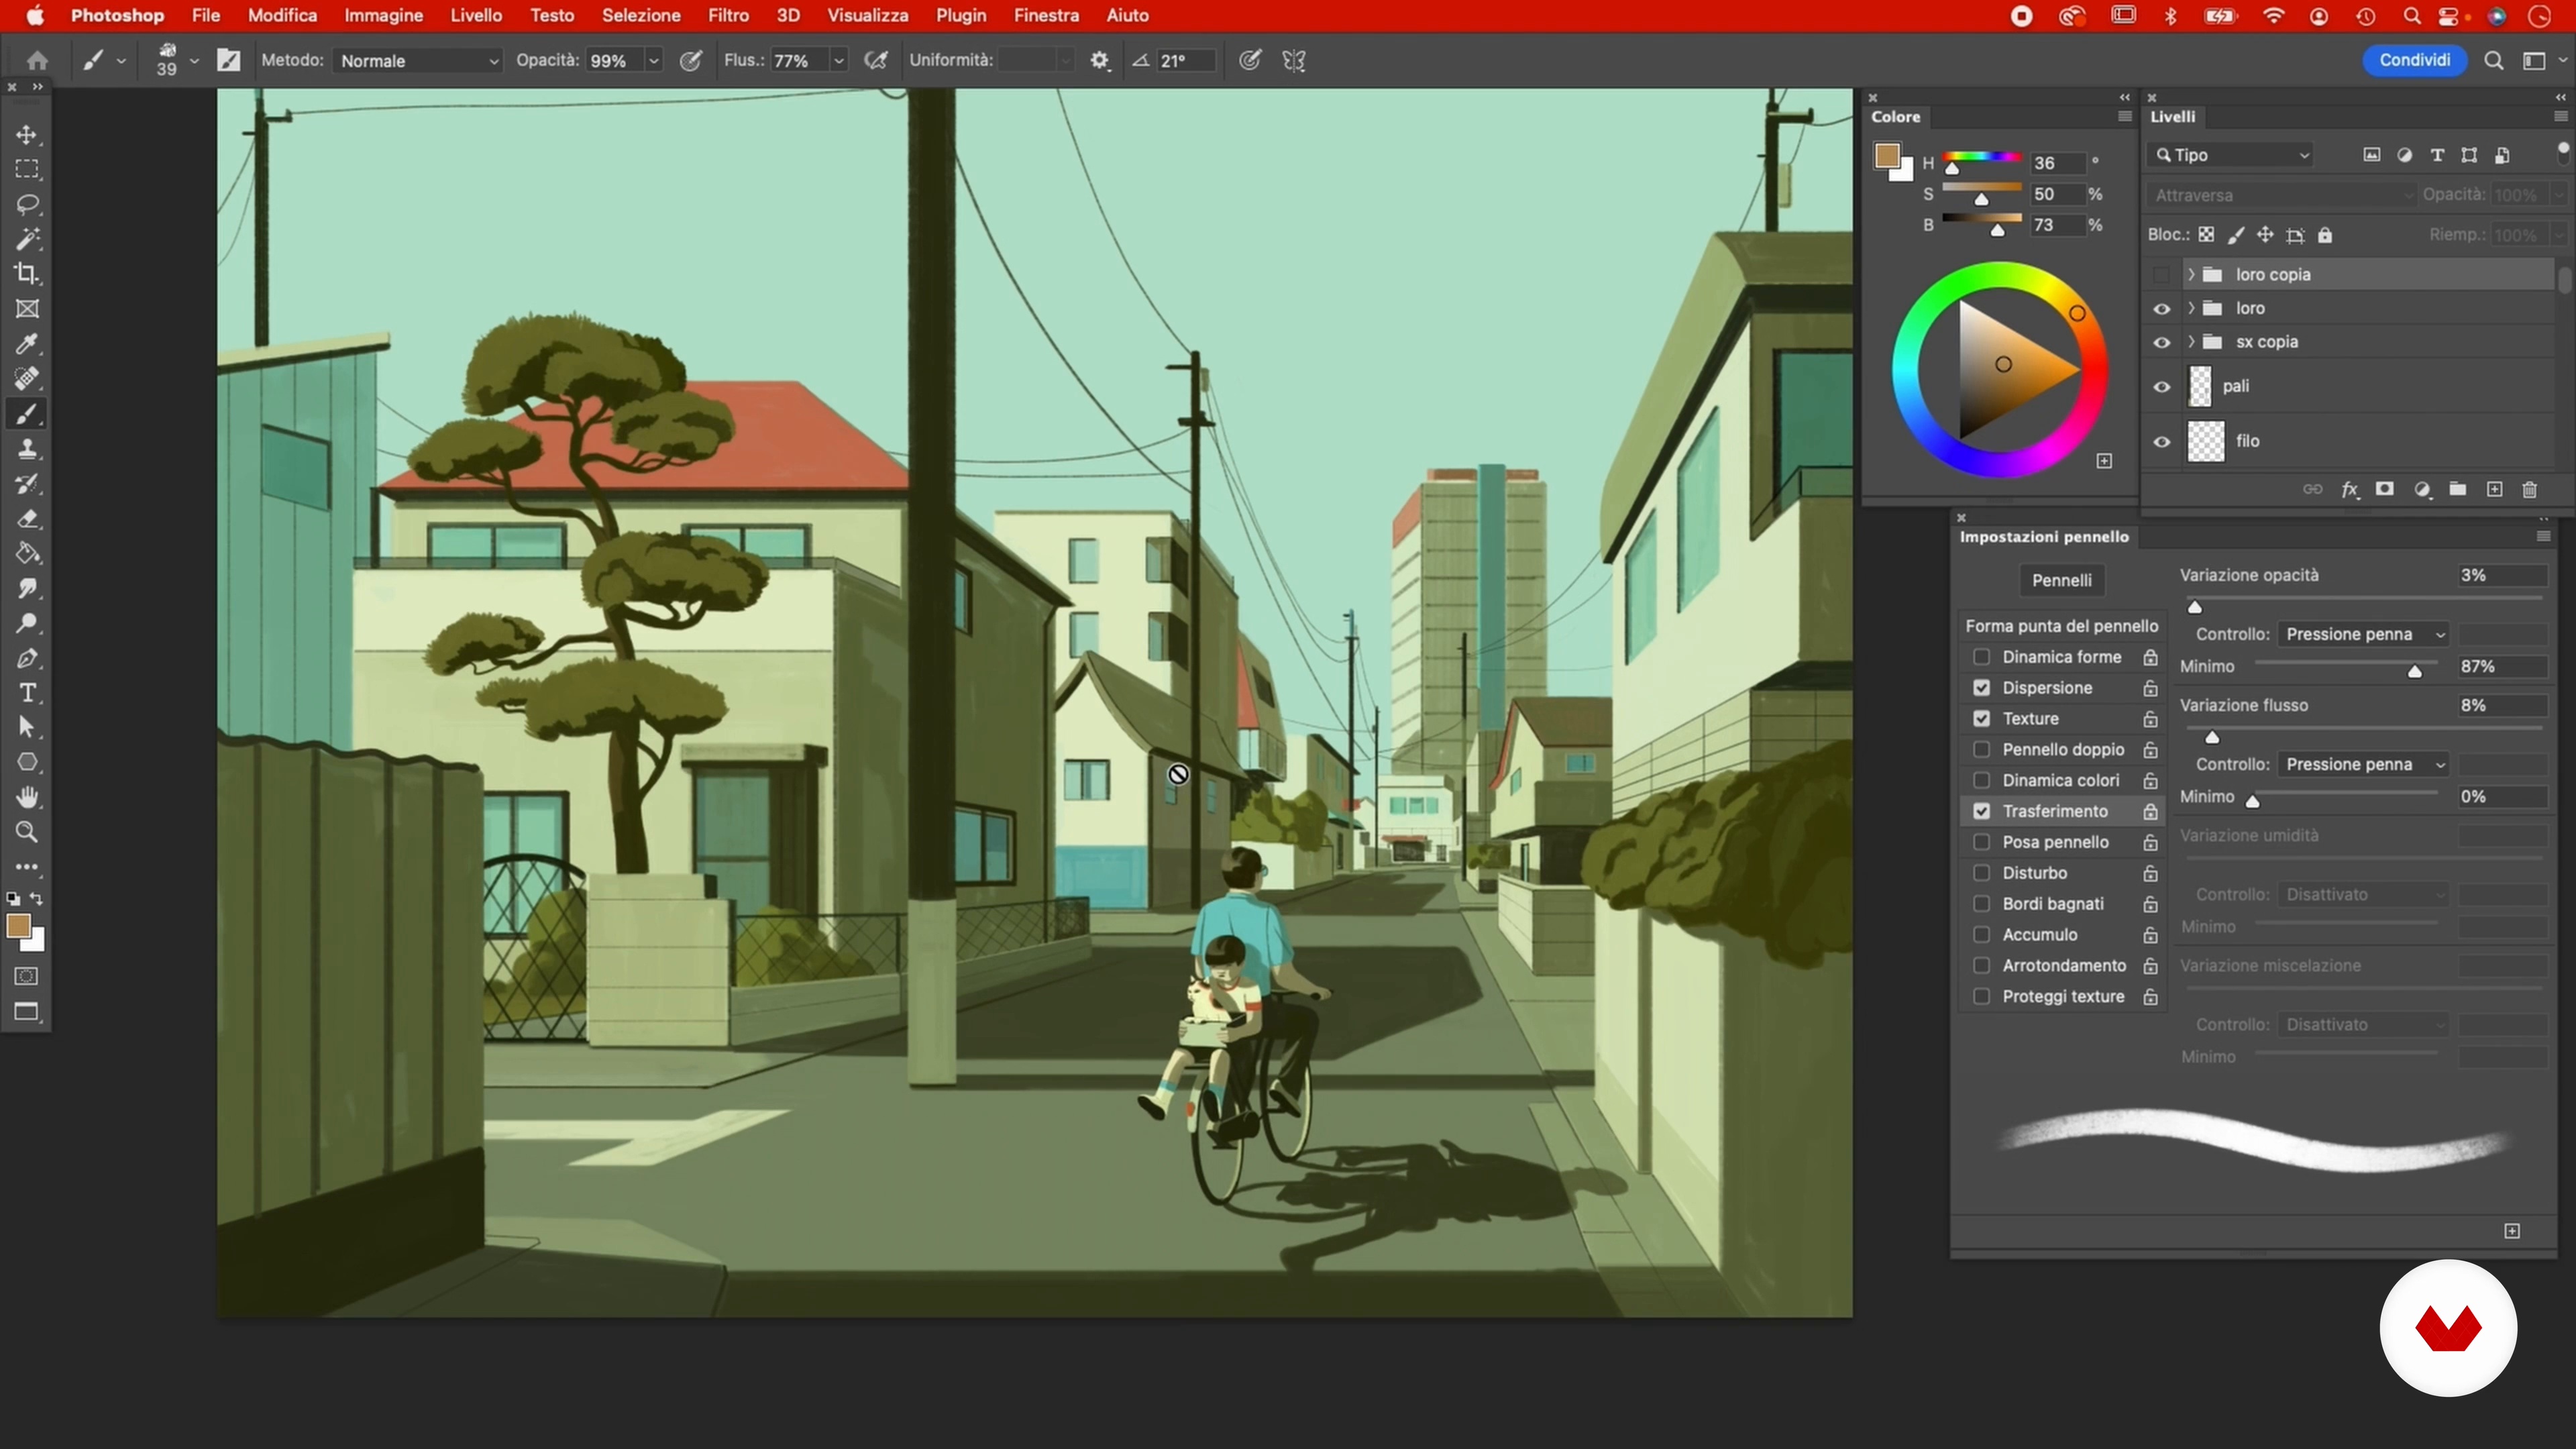Click the delete layer trash icon
The width and height of the screenshot is (2576, 1449).
[x=2530, y=489]
